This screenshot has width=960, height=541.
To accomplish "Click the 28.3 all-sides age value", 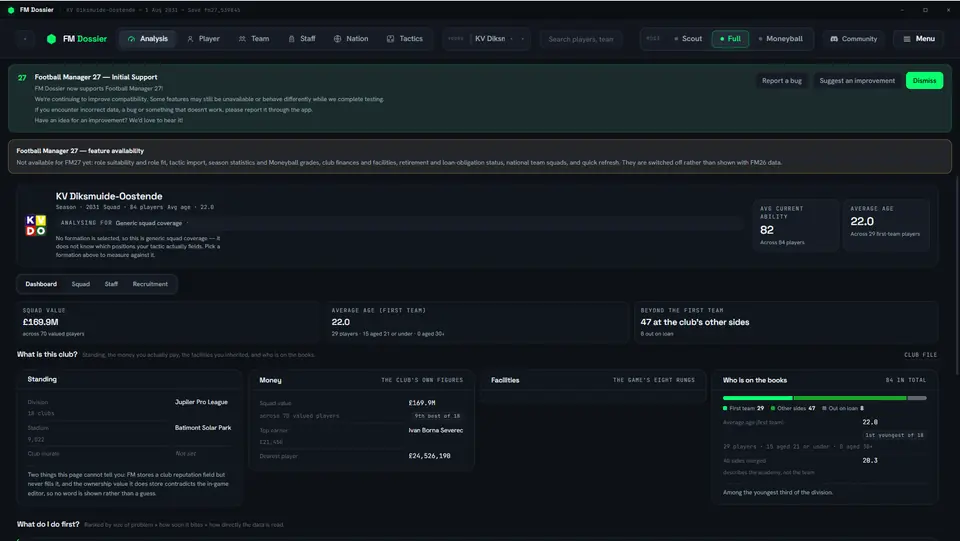I will [869, 460].
